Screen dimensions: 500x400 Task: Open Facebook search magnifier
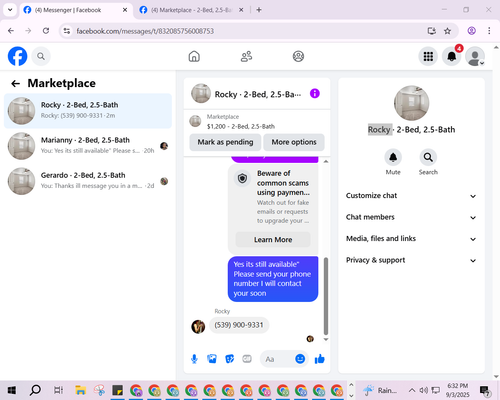pyautogui.click(x=41, y=56)
